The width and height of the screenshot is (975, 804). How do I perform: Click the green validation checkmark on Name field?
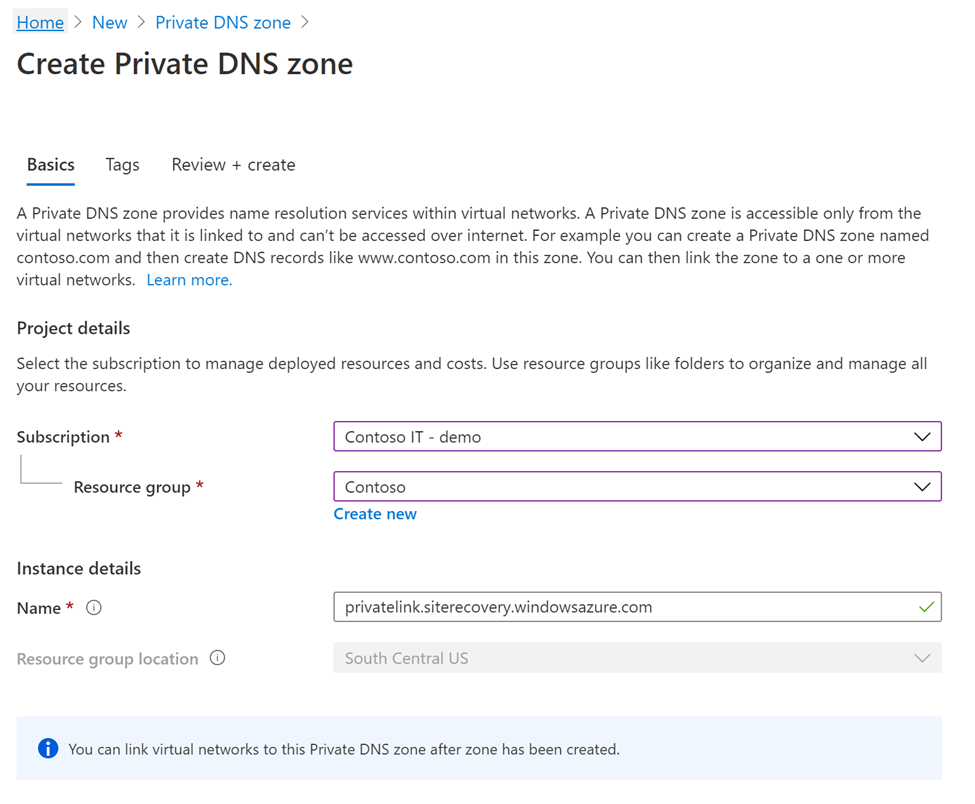tap(925, 607)
